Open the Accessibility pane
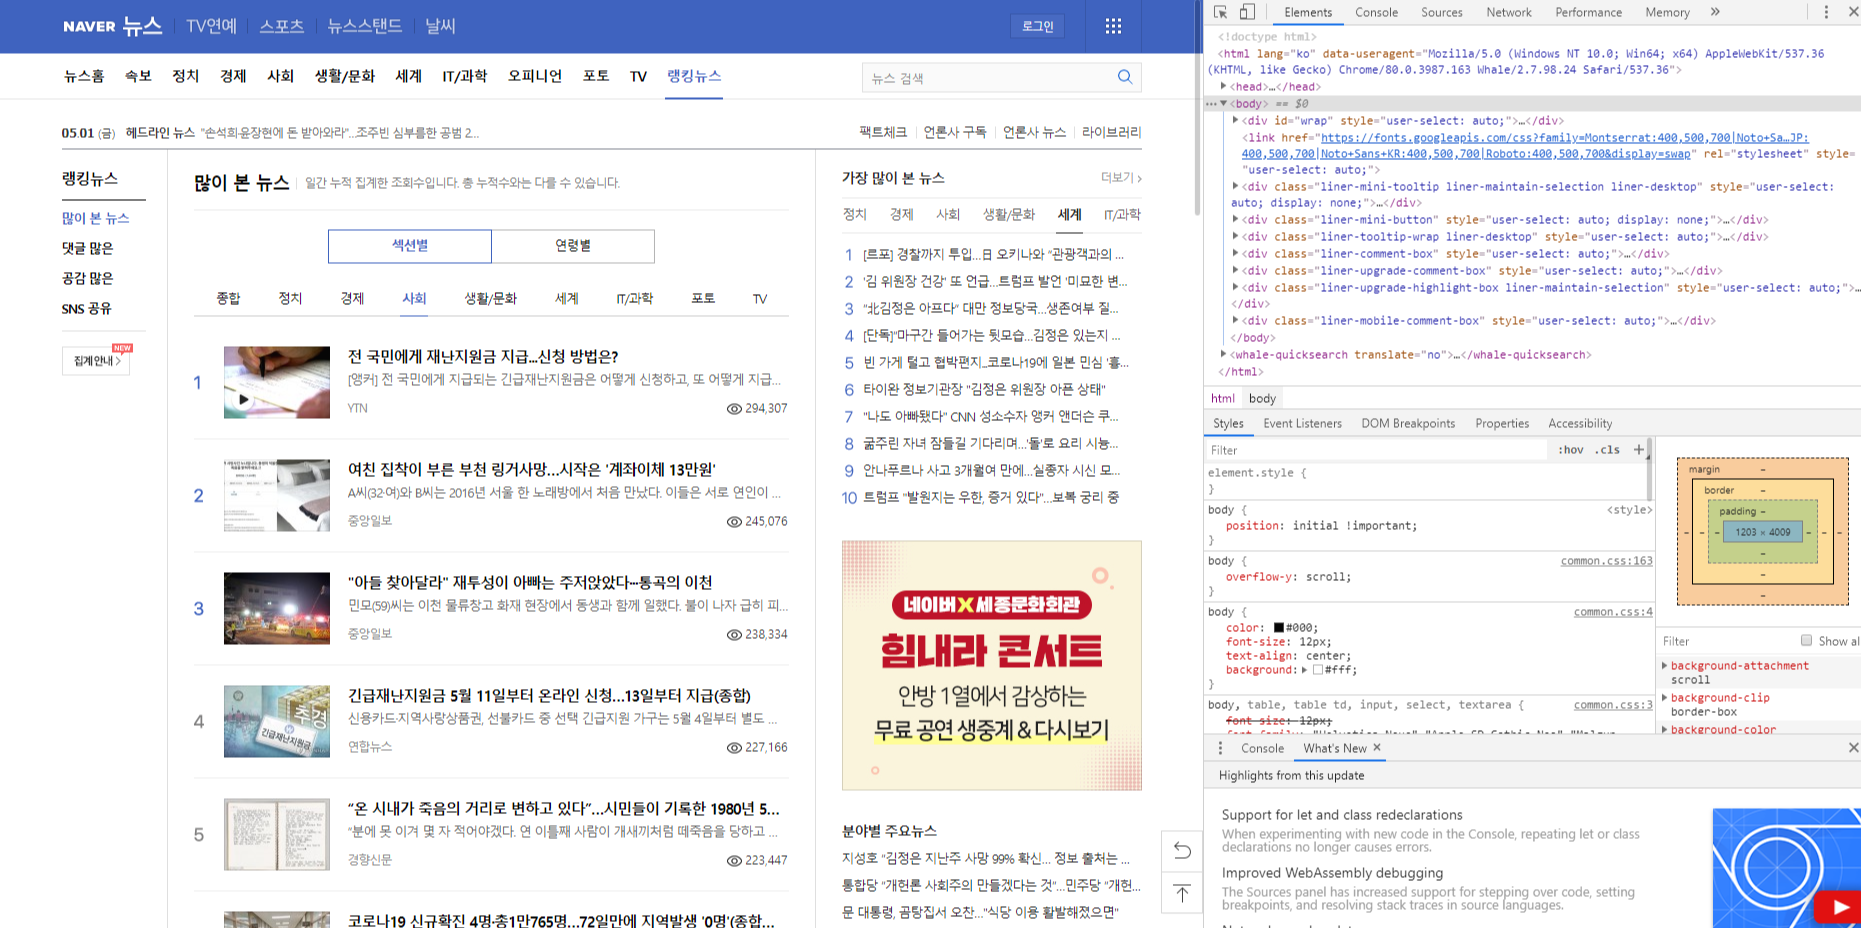 coord(1580,424)
